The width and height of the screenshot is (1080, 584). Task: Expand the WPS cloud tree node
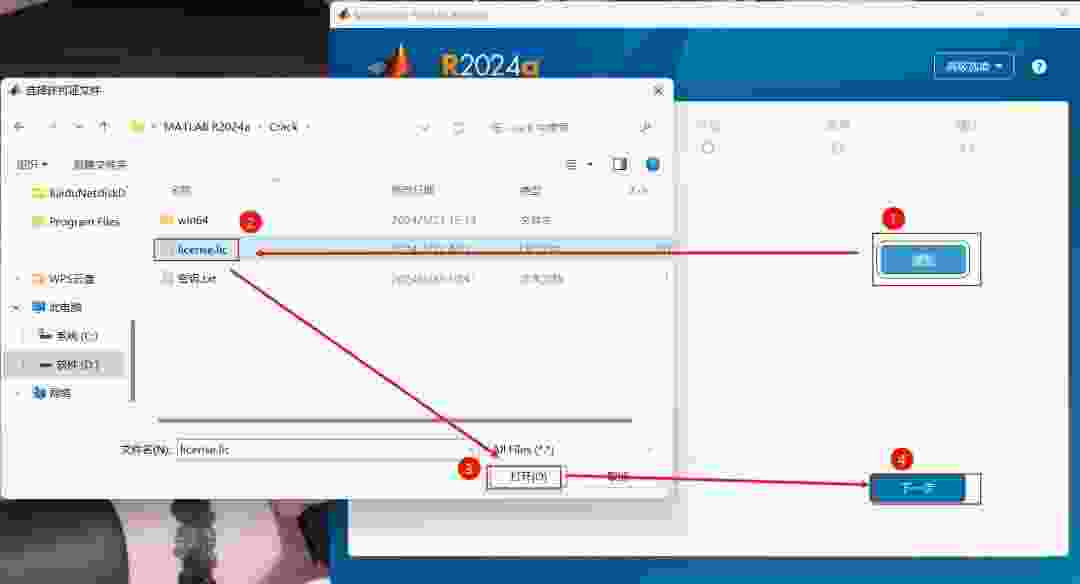click(17, 279)
